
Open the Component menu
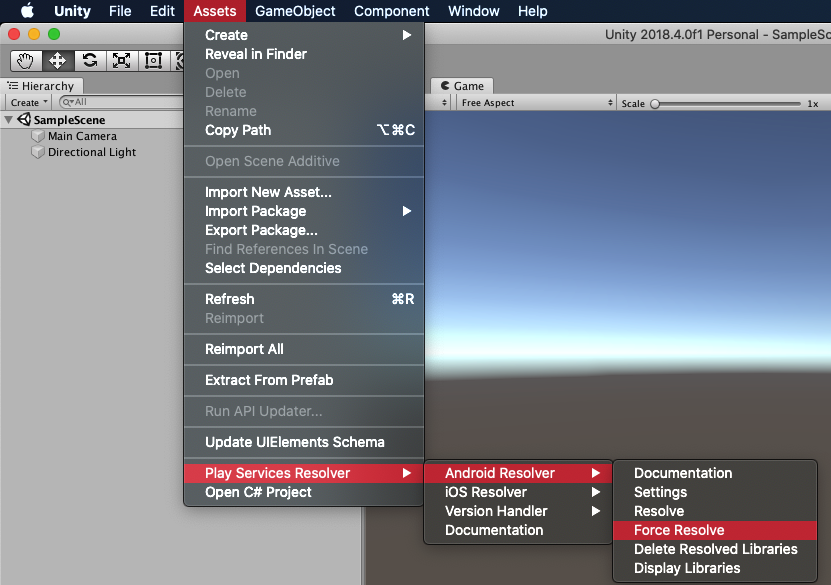pos(392,11)
